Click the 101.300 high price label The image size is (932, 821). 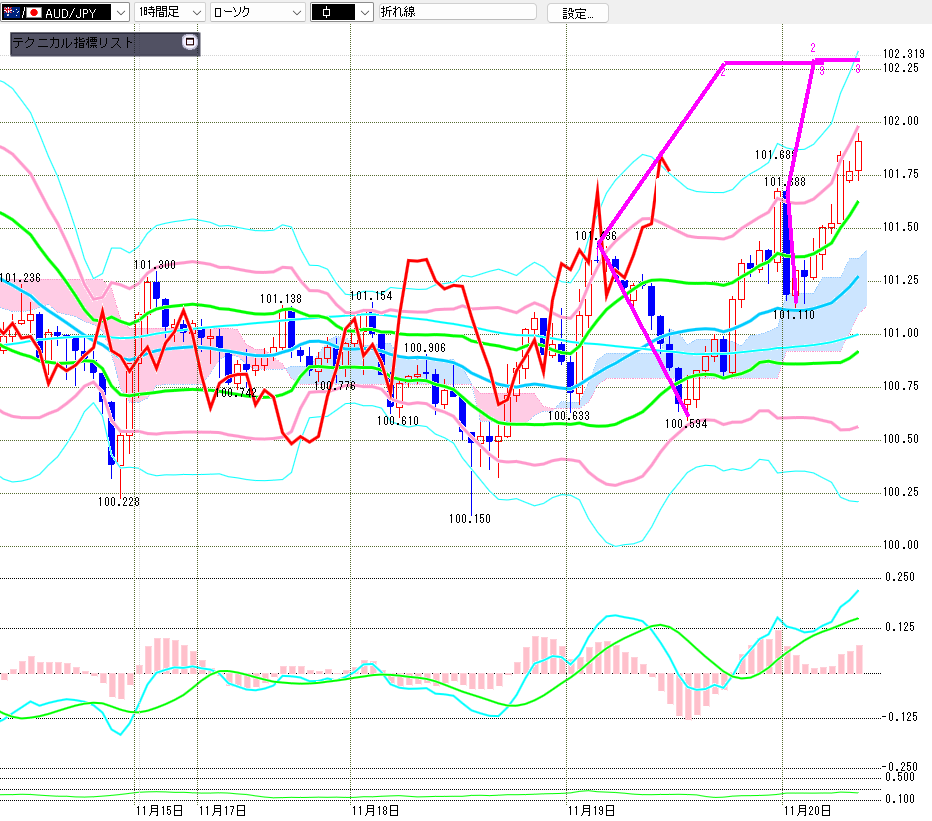pos(155,265)
